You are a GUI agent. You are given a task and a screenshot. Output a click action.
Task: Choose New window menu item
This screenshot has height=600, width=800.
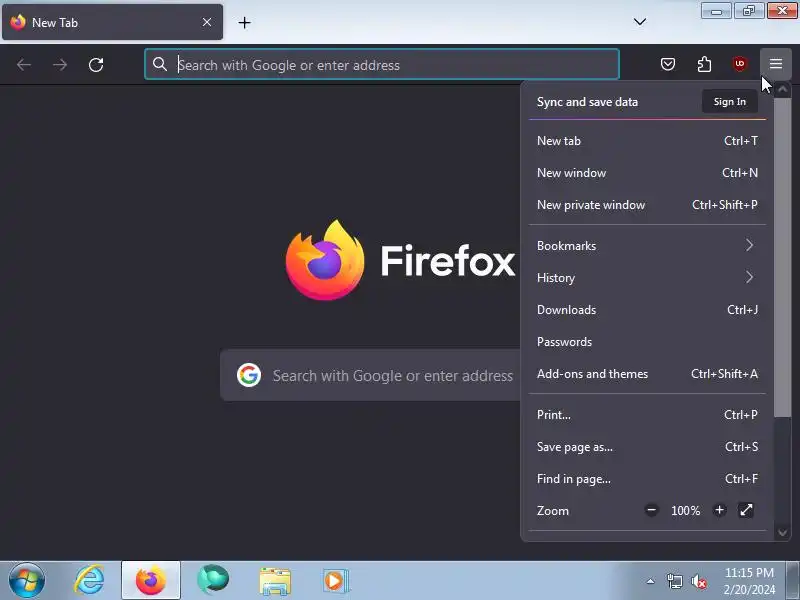pyautogui.click(x=647, y=173)
